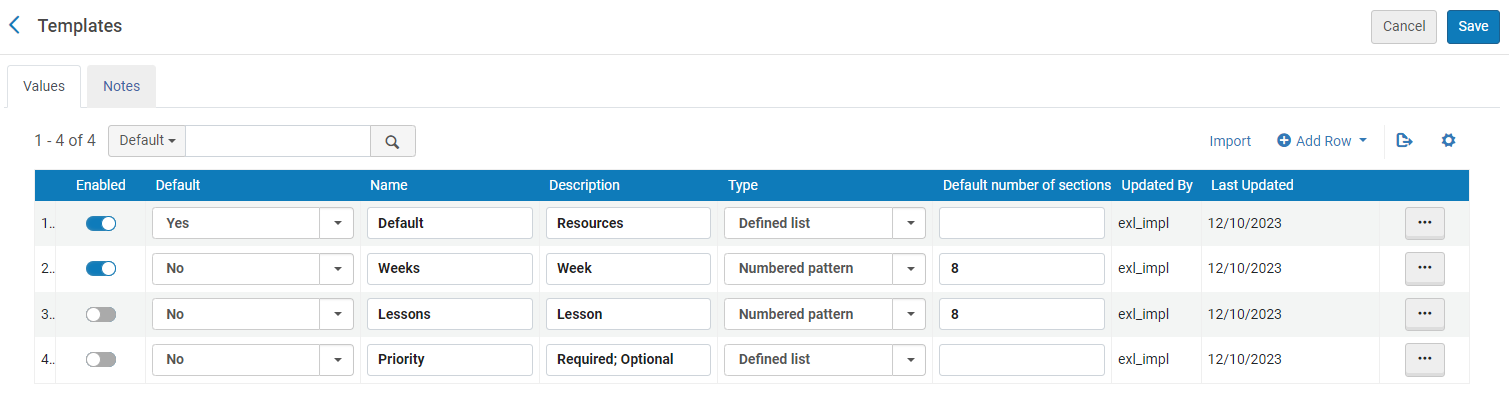Image resolution: width=1509 pixels, height=395 pixels.
Task: Open Default dropdown in Lessons row
Action: (x=253, y=314)
